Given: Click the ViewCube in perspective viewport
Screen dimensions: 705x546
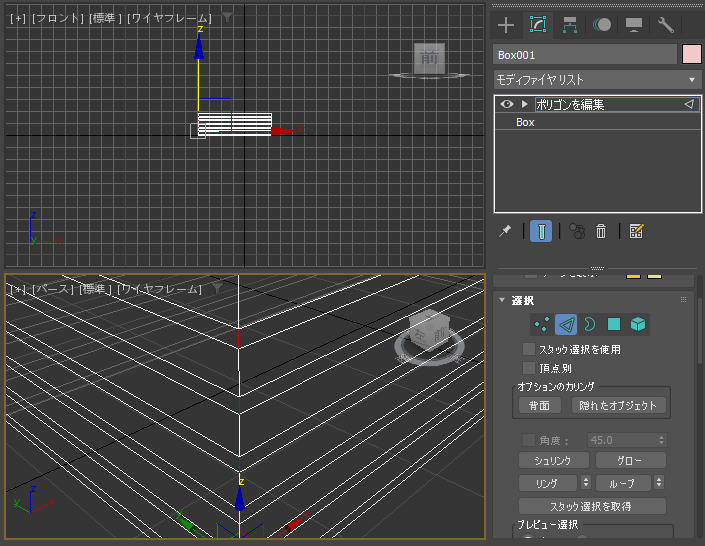Looking at the screenshot, I should (429, 331).
